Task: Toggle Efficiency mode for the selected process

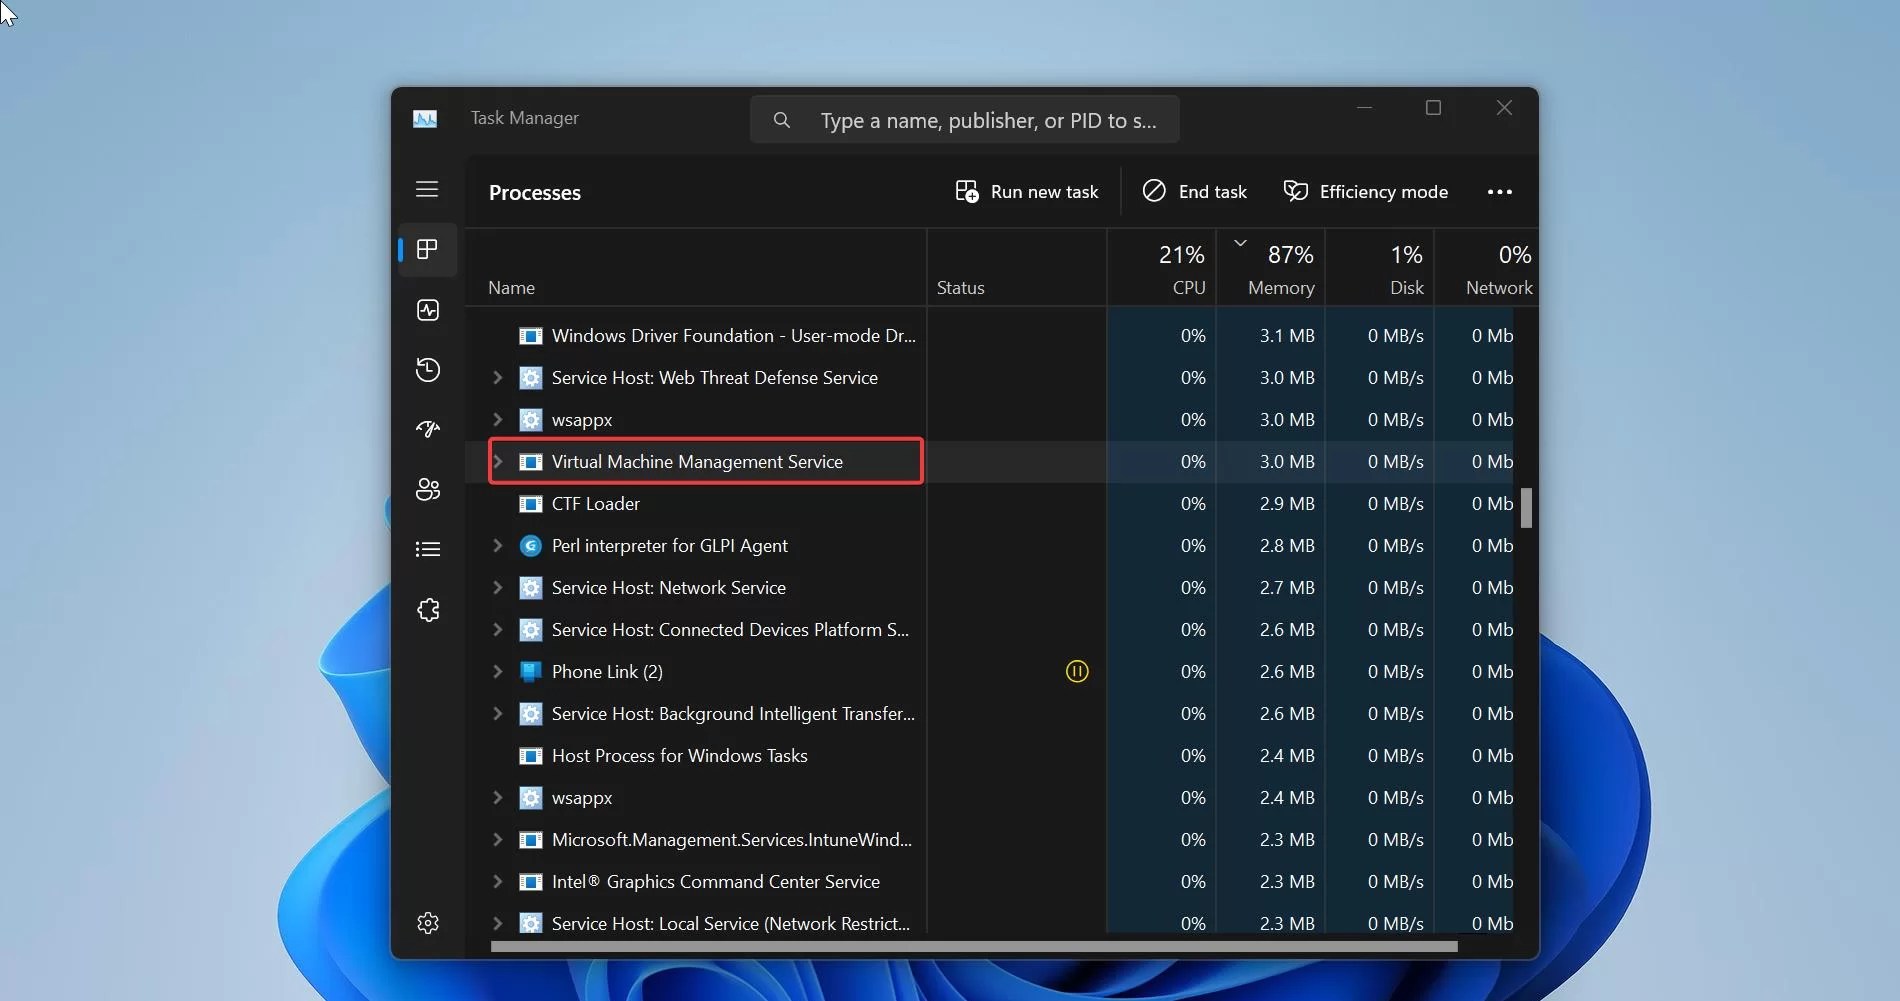Action: [1366, 191]
